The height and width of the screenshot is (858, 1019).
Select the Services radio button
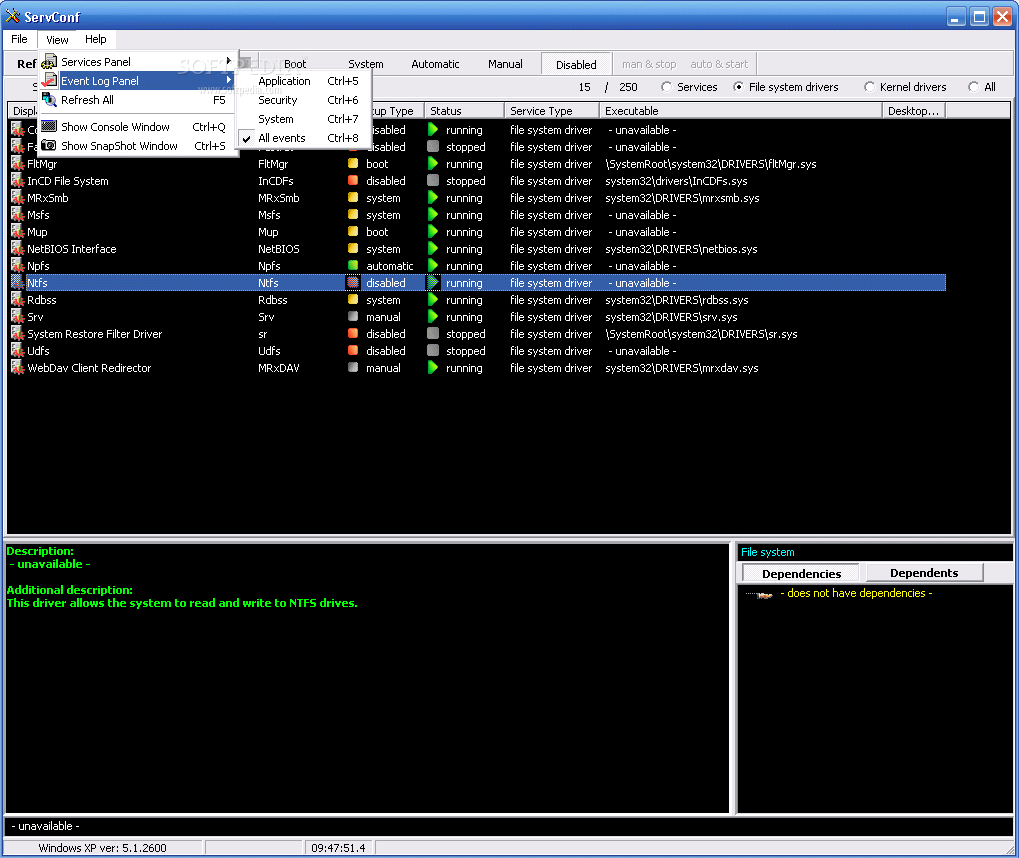667,86
